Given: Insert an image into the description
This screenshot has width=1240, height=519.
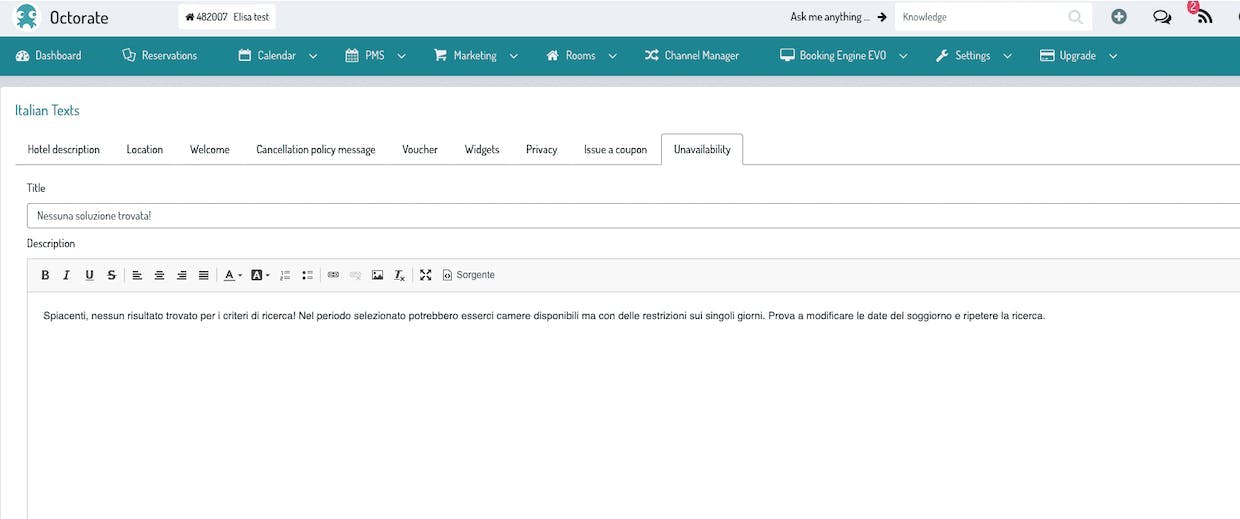Looking at the screenshot, I should click(377, 275).
